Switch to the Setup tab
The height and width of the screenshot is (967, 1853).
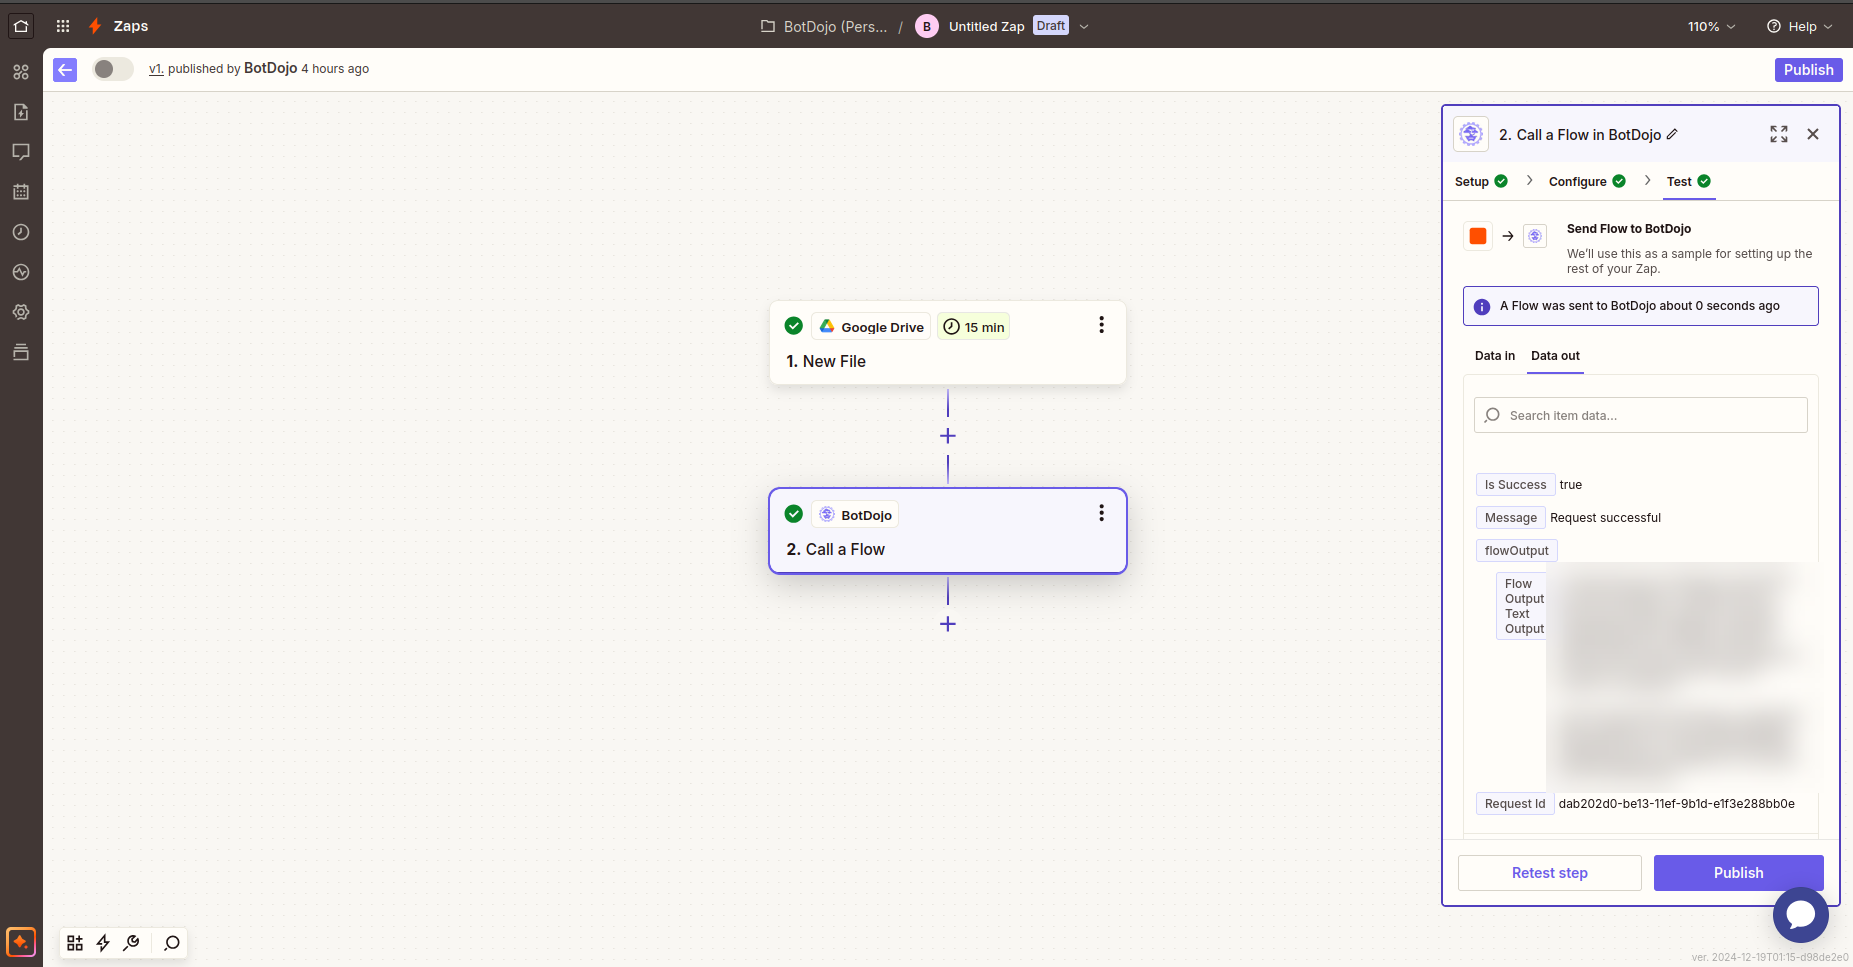[x=1481, y=182]
